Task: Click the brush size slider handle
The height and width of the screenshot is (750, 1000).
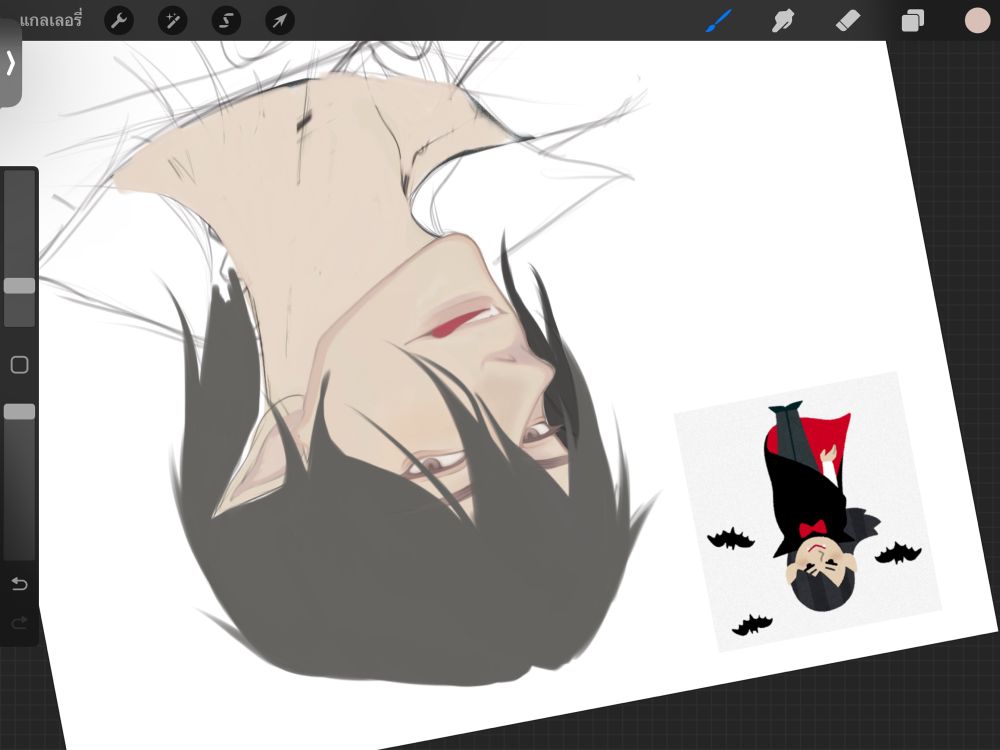Action: coord(20,286)
